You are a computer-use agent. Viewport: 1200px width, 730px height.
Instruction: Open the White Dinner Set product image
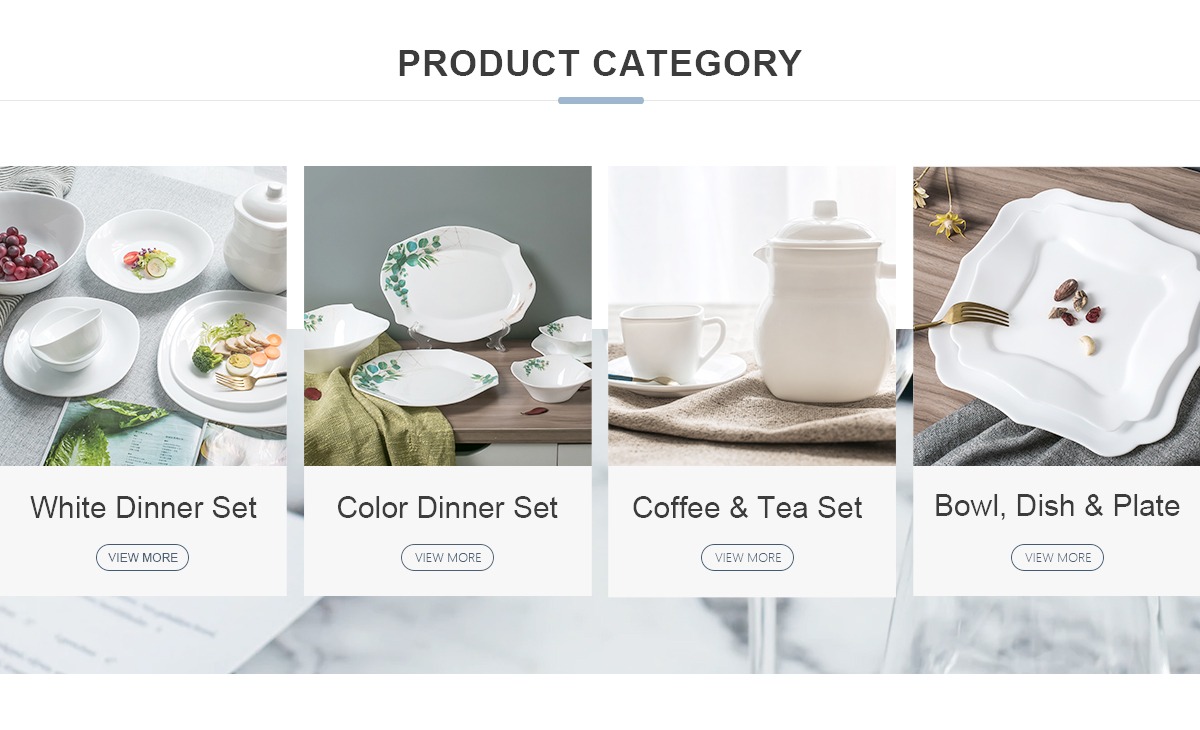click(x=143, y=316)
